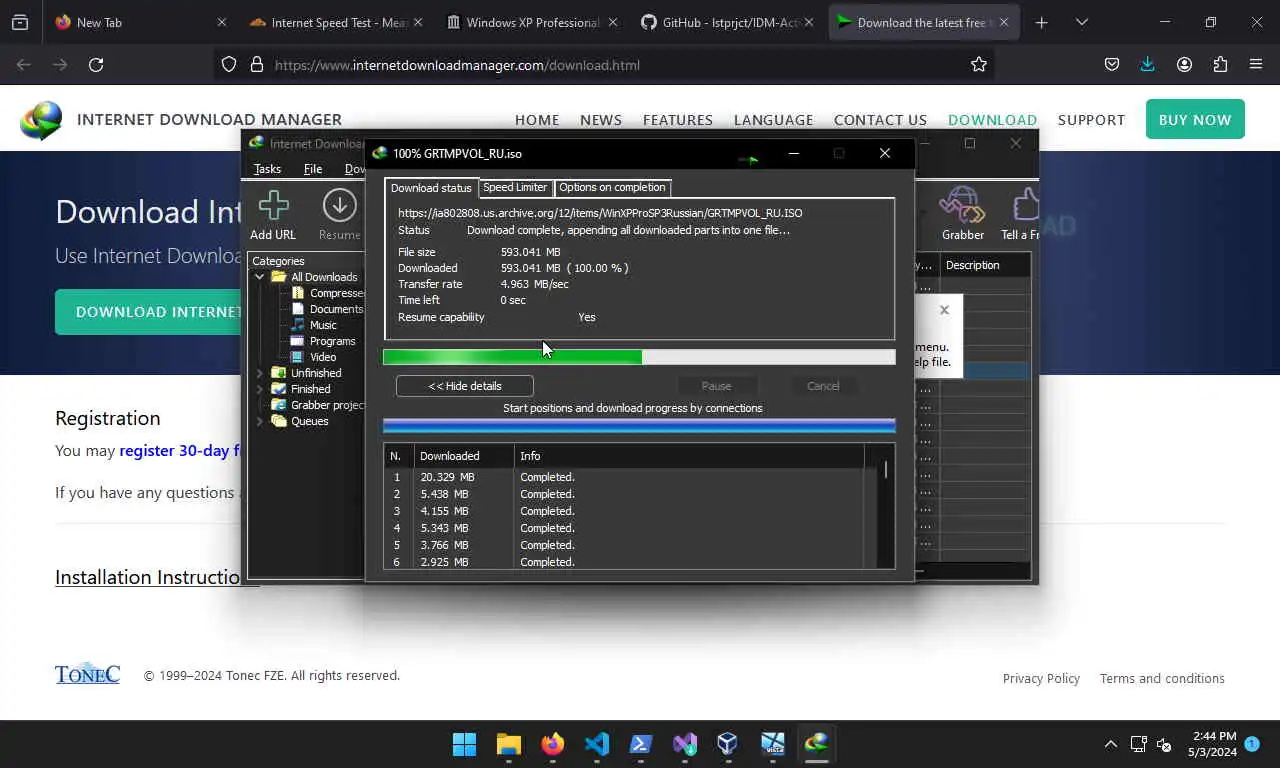Open the Grabber tool in IDM toolbar
This screenshot has width=1280, height=768.
(963, 206)
